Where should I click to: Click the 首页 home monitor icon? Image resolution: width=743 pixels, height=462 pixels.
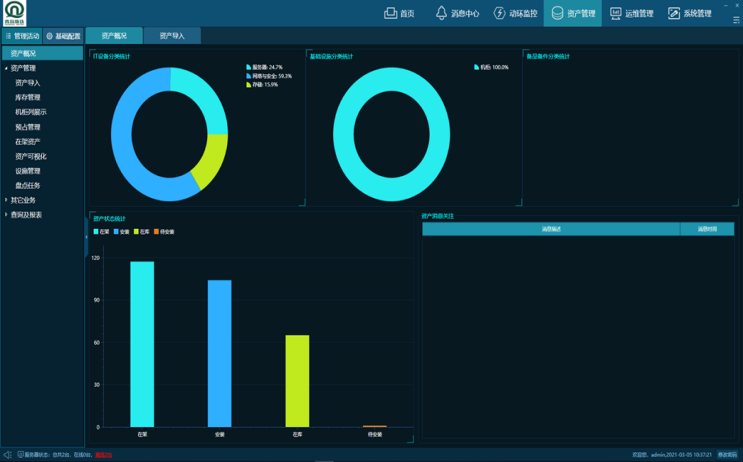pyautogui.click(x=390, y=14)
